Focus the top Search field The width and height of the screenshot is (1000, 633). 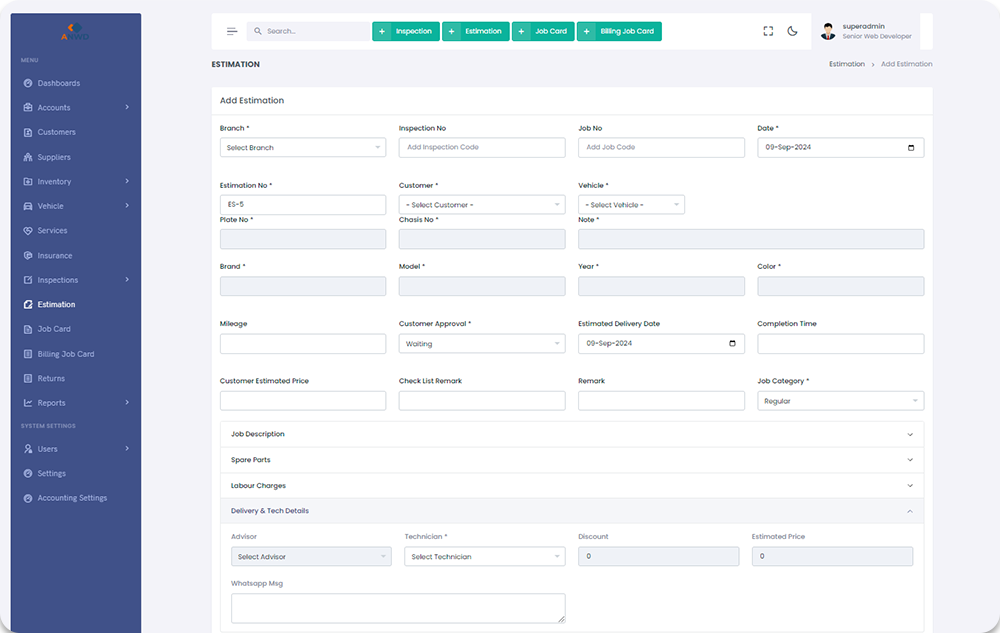coord(309,31)
